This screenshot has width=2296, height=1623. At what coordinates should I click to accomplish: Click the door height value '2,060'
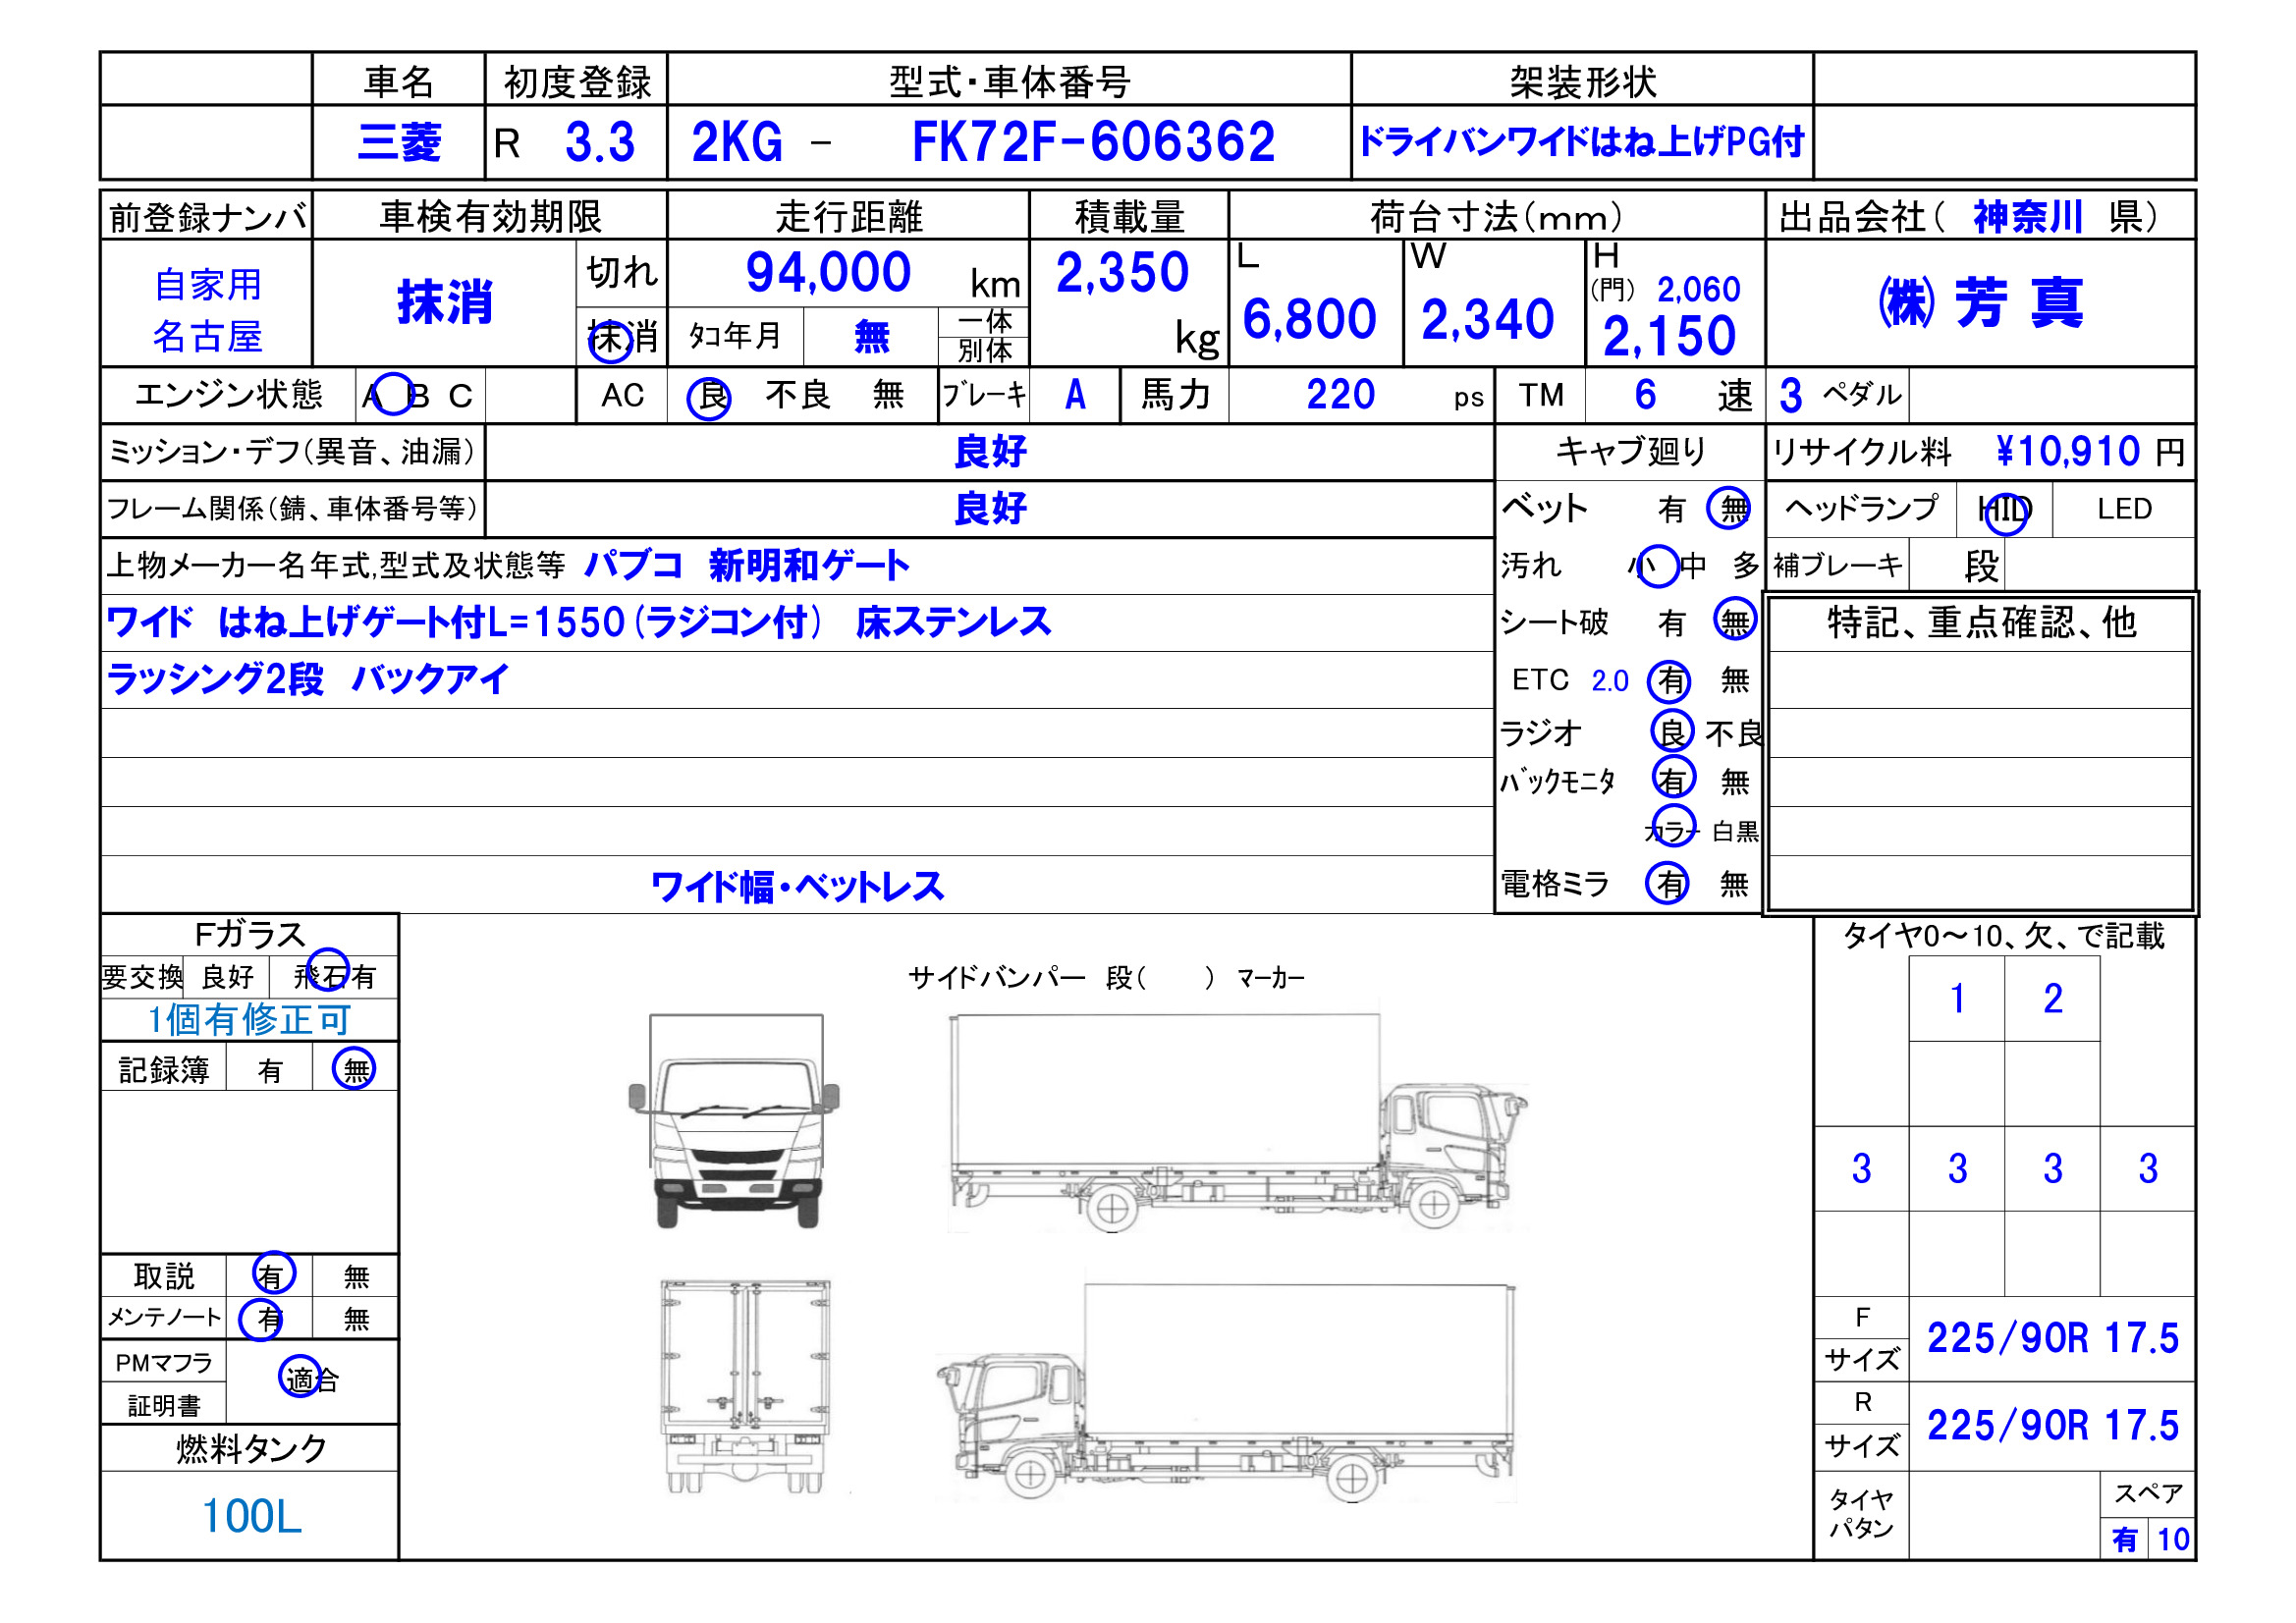click(1698, 290)
